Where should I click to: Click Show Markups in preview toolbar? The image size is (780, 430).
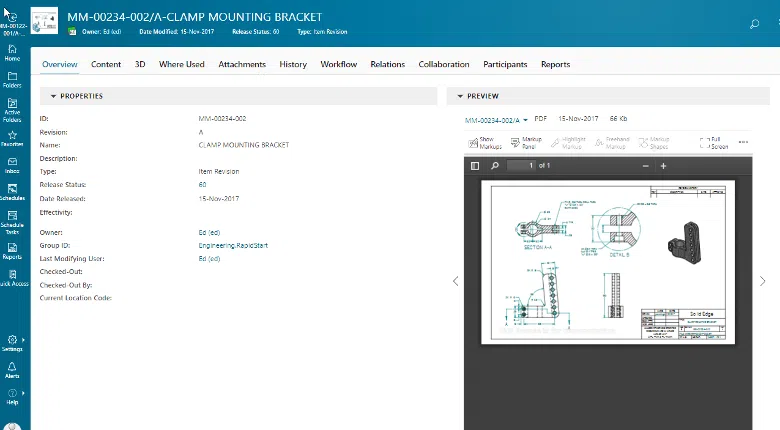485,143
